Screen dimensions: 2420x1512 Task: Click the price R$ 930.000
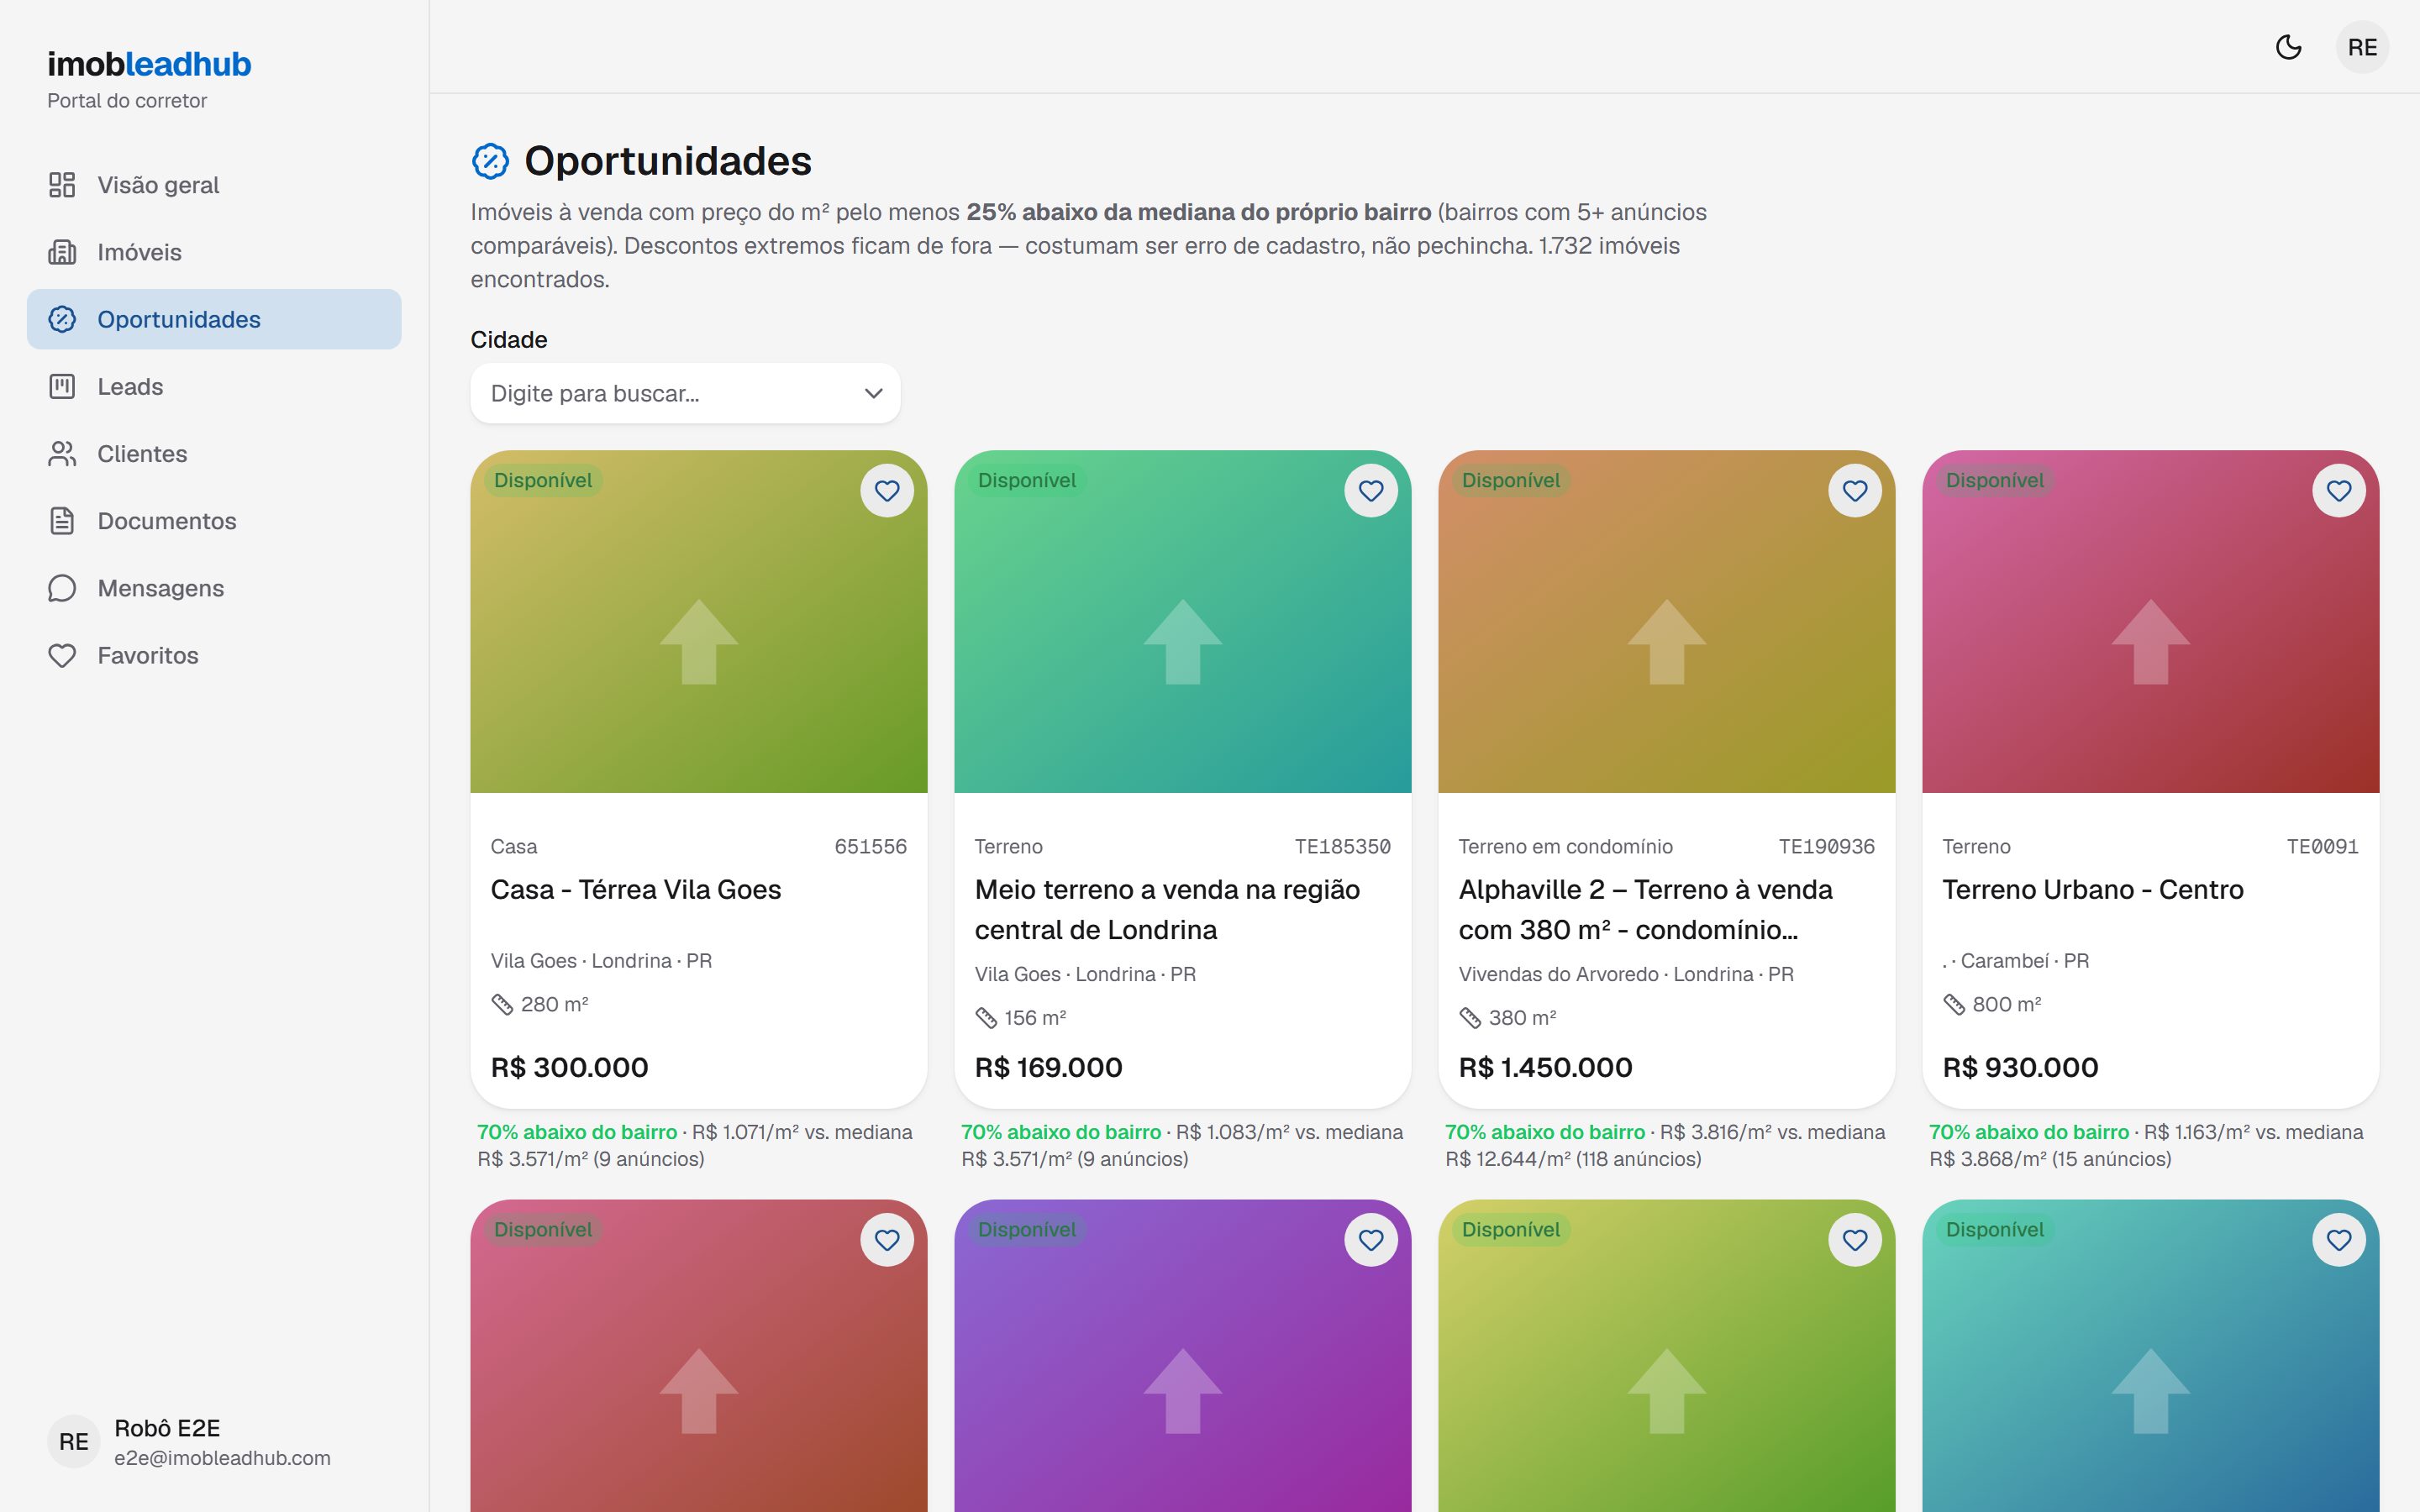[2021, 1068]
